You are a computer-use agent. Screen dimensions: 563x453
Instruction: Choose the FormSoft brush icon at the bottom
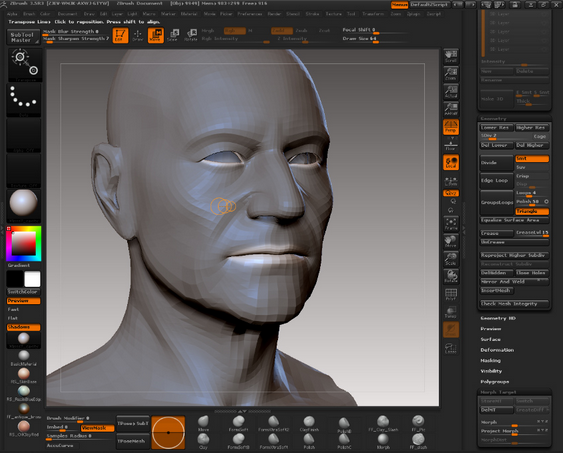(238, 424)
